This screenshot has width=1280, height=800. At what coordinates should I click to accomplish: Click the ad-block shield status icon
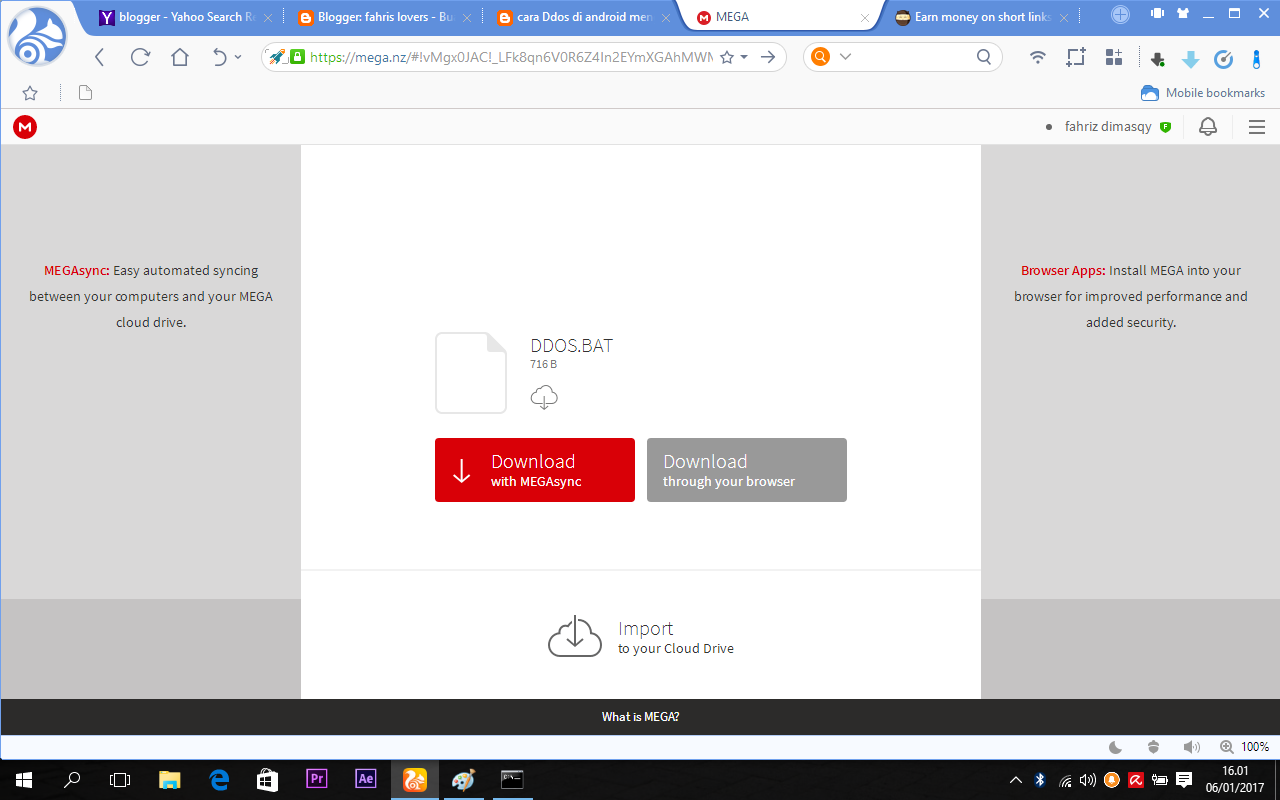[x=1153, y=747]
